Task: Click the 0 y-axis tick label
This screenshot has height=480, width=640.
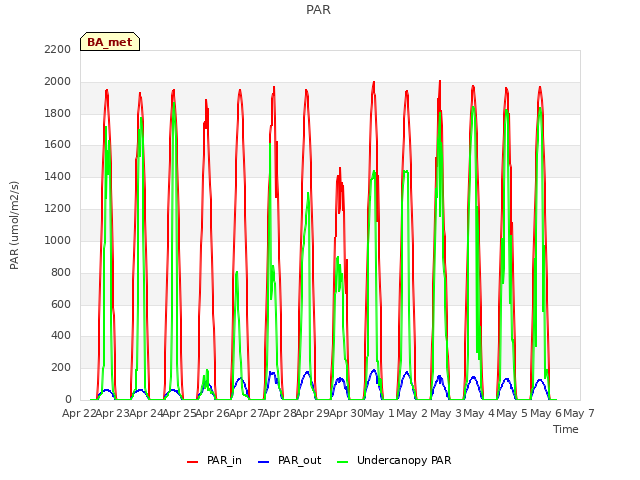Action: [x=68, y=400]
